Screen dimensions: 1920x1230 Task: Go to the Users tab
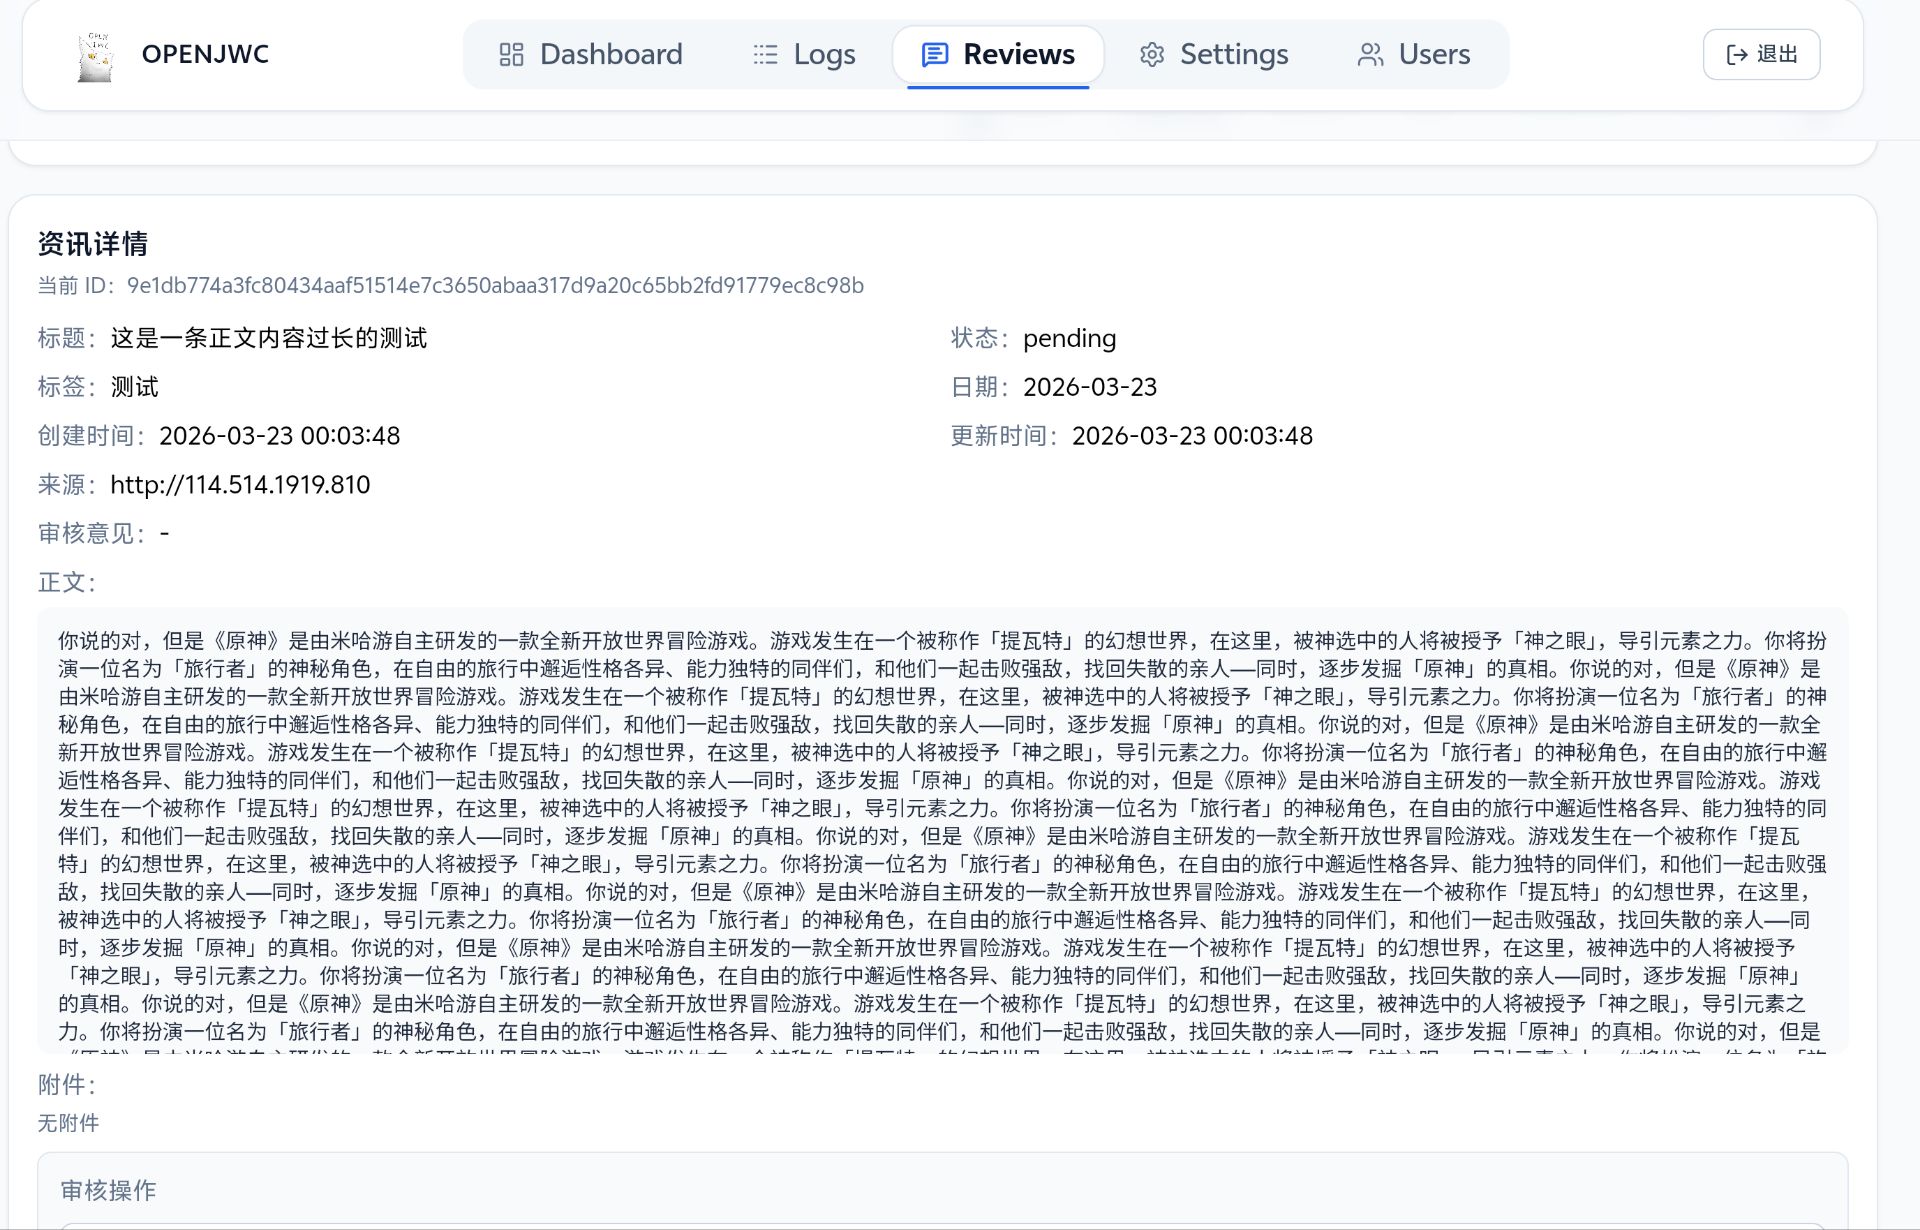(x=1434, y=54)
